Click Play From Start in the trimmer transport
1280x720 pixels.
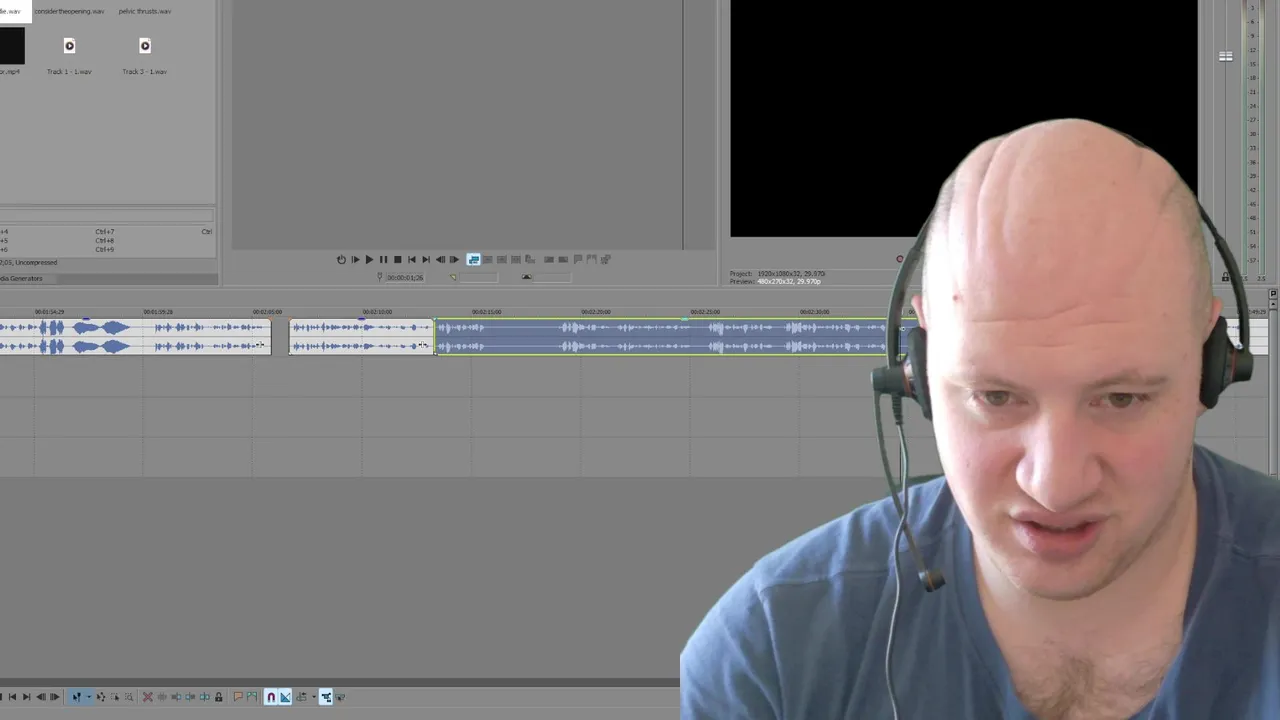[x=355, y=259]
